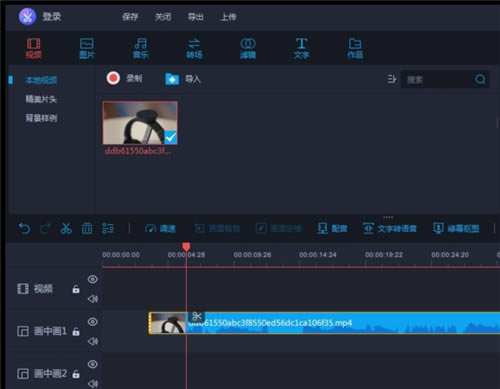Open the 导出 export menu

click(x=196, y=17)
